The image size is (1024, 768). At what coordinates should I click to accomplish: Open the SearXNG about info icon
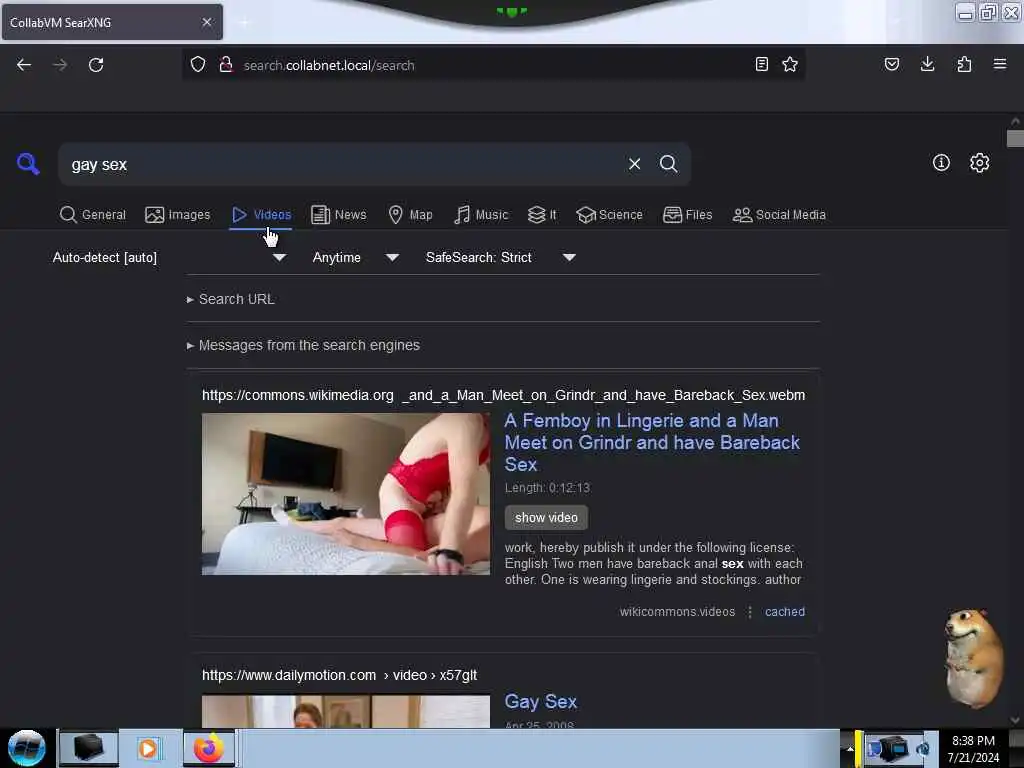click(941, 163)
